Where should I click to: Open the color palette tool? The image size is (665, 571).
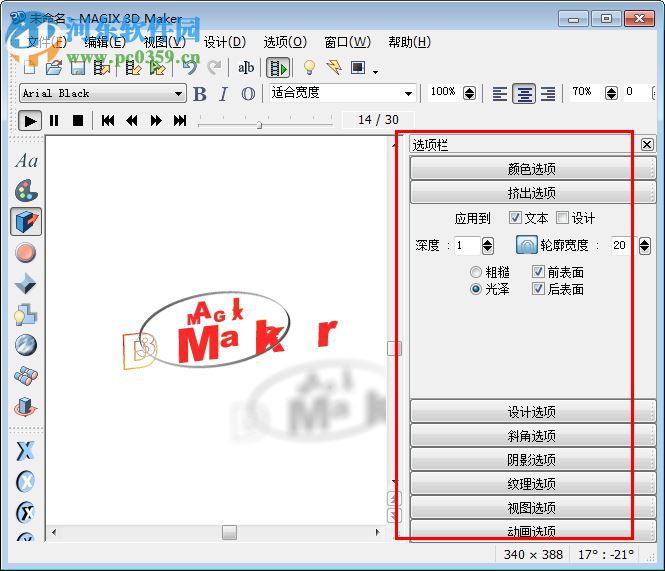click(26, 190)
